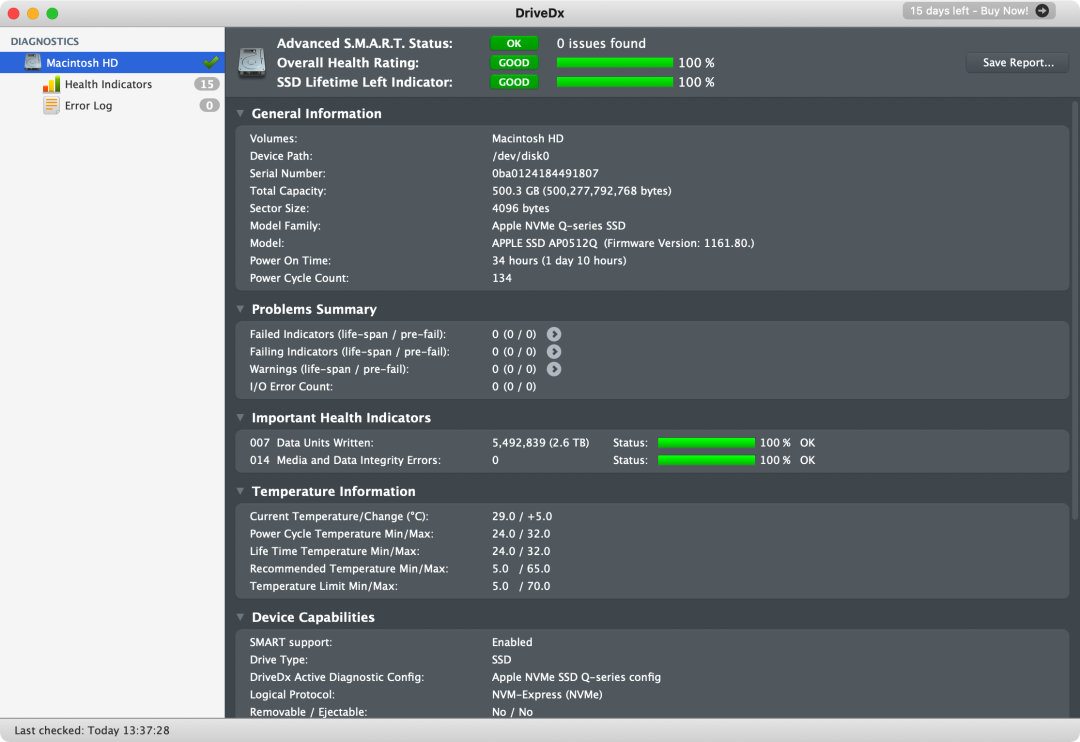The image size is (1080, 742).
Task: Click the Data Units Written status bar
Action: 706,443
